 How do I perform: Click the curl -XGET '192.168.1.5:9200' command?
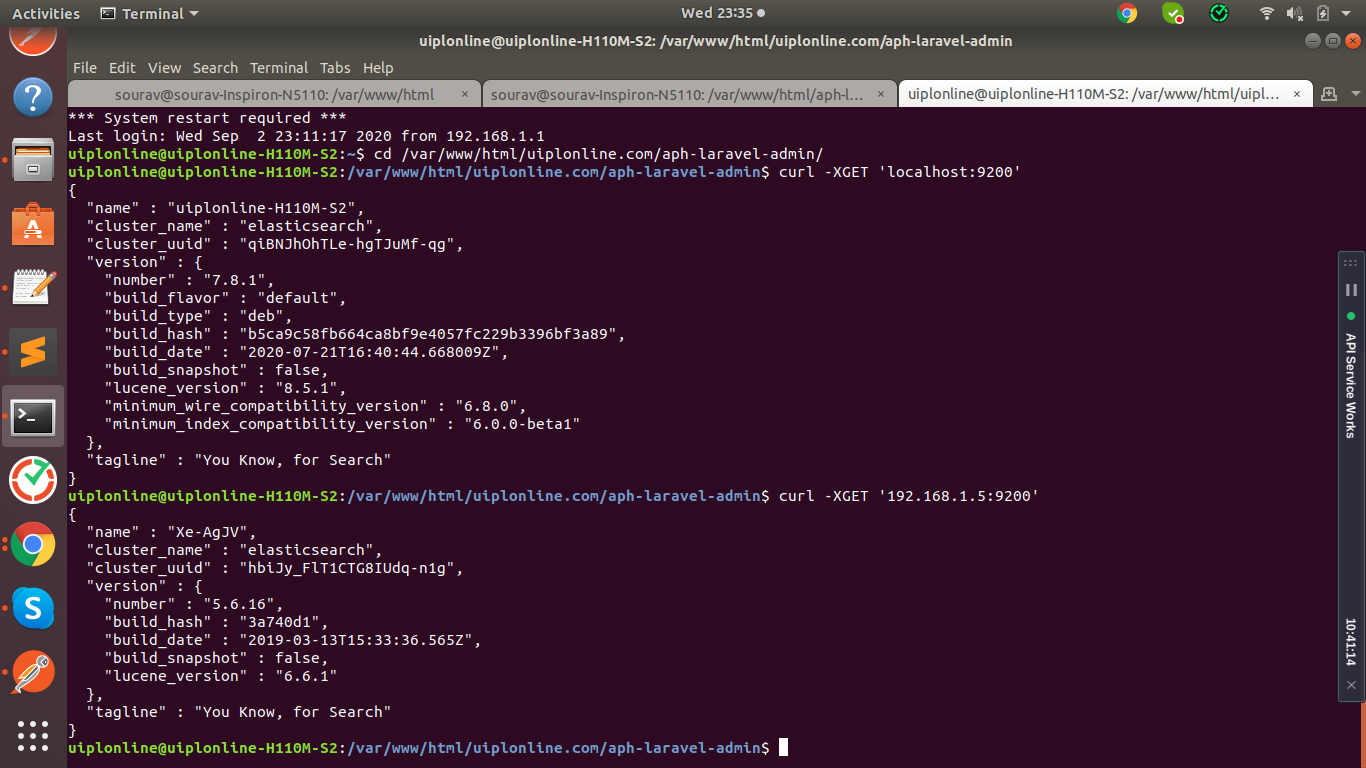coord(908,496)
